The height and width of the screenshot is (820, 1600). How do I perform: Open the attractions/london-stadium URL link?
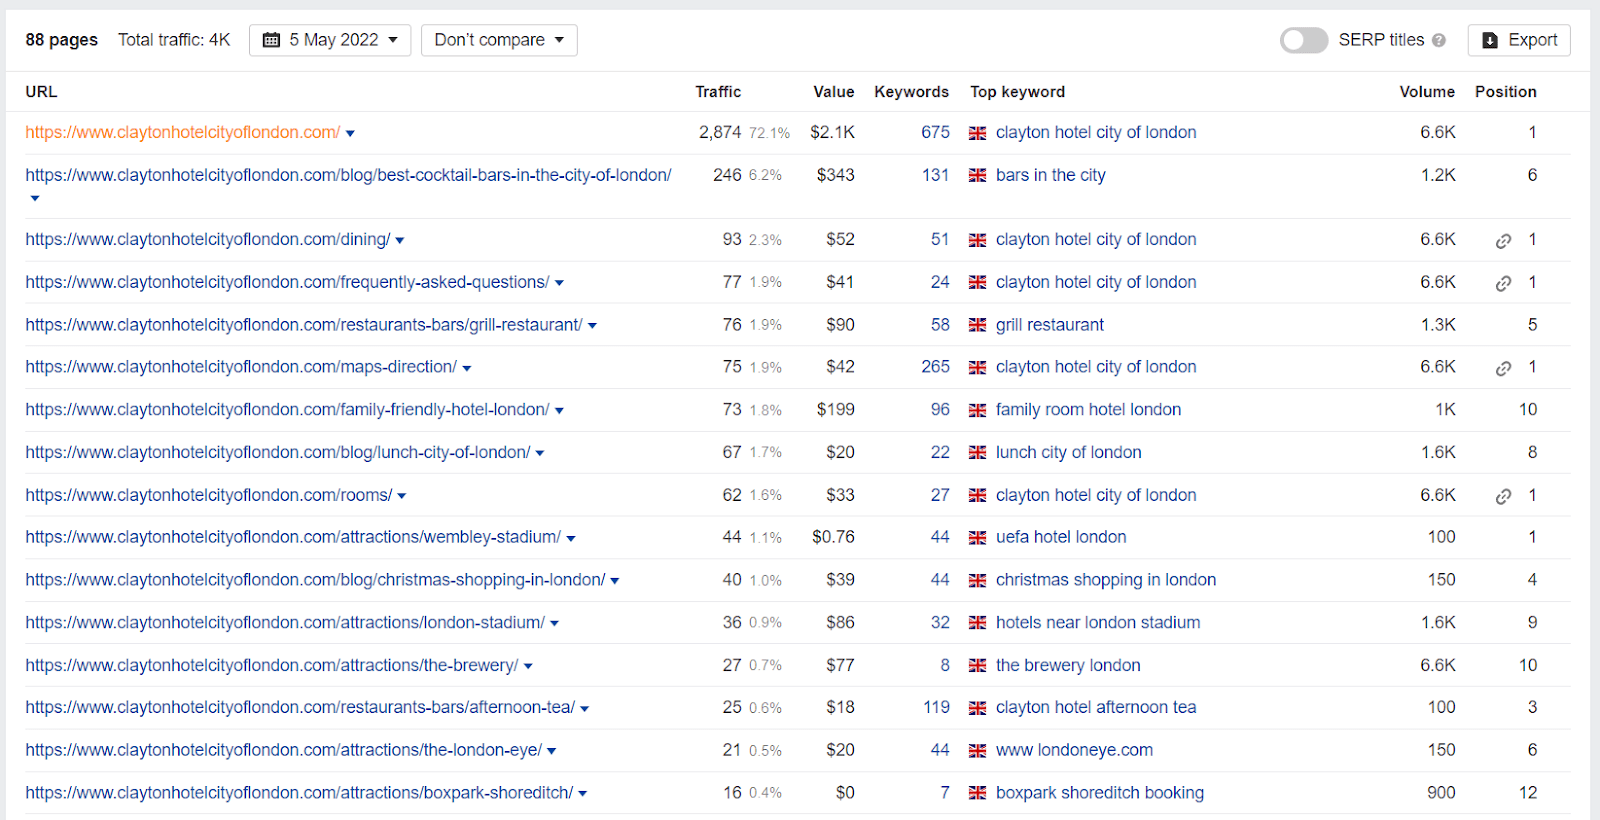pos(285,622)
